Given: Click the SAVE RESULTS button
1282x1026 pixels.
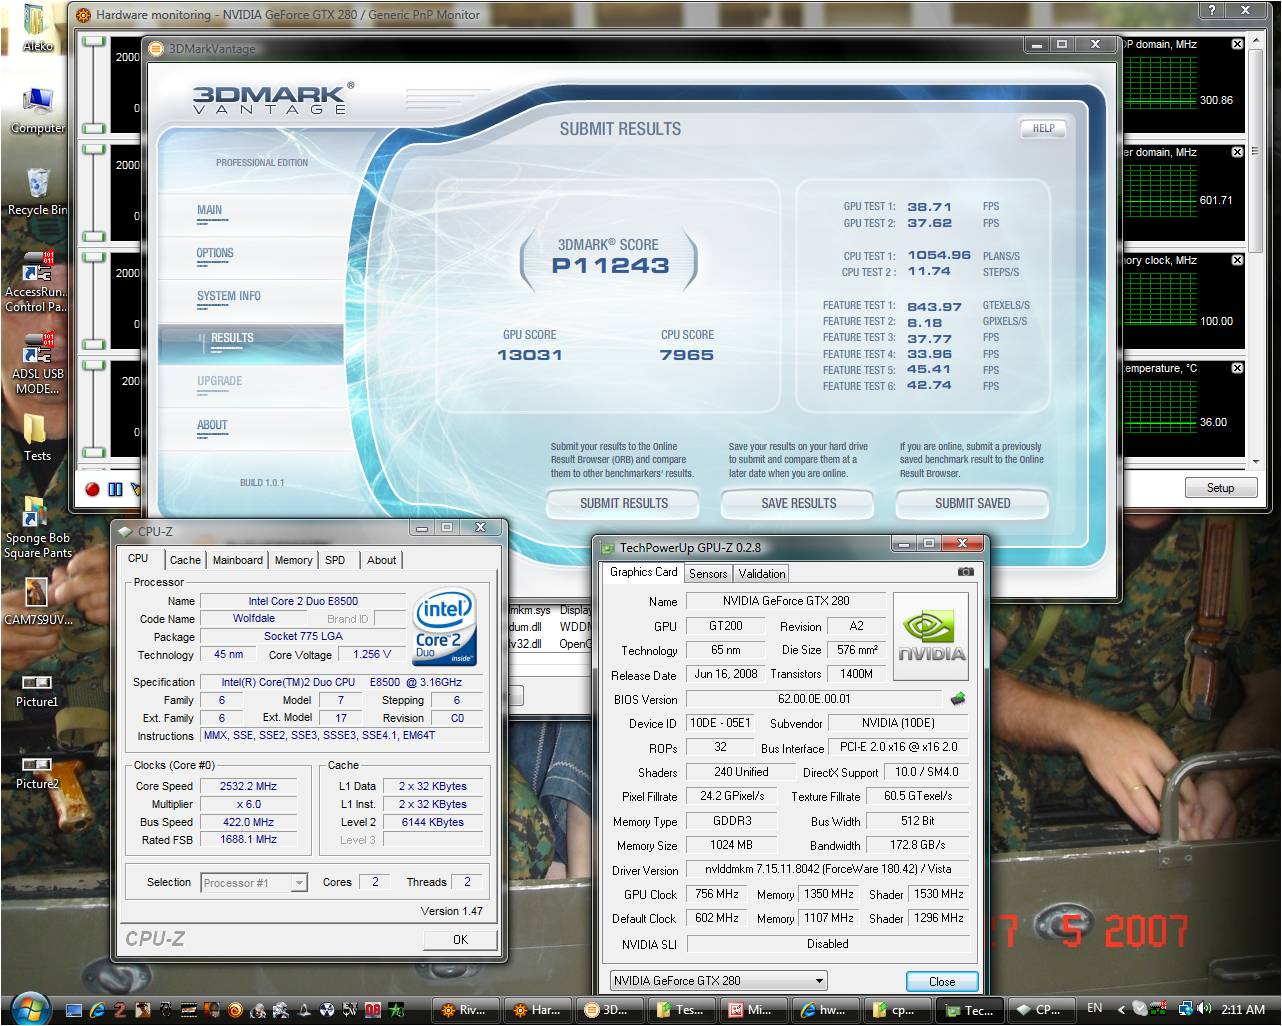Looking at the screenshot, I should coord(798,504).
